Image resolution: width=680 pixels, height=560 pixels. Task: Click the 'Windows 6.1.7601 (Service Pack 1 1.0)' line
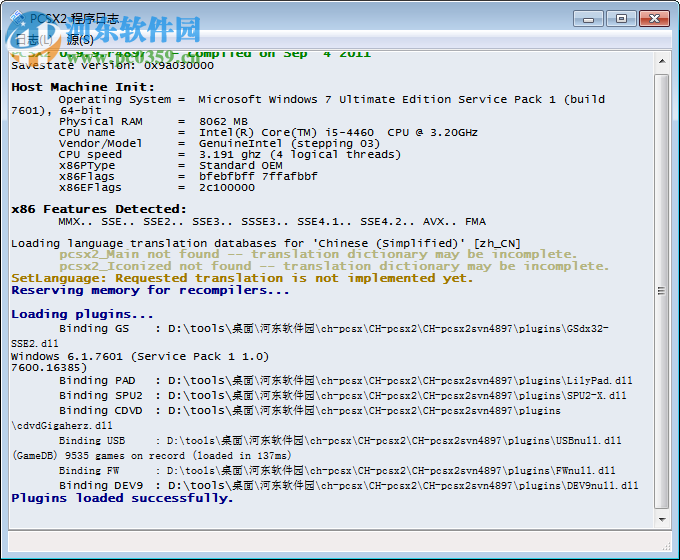140,357
